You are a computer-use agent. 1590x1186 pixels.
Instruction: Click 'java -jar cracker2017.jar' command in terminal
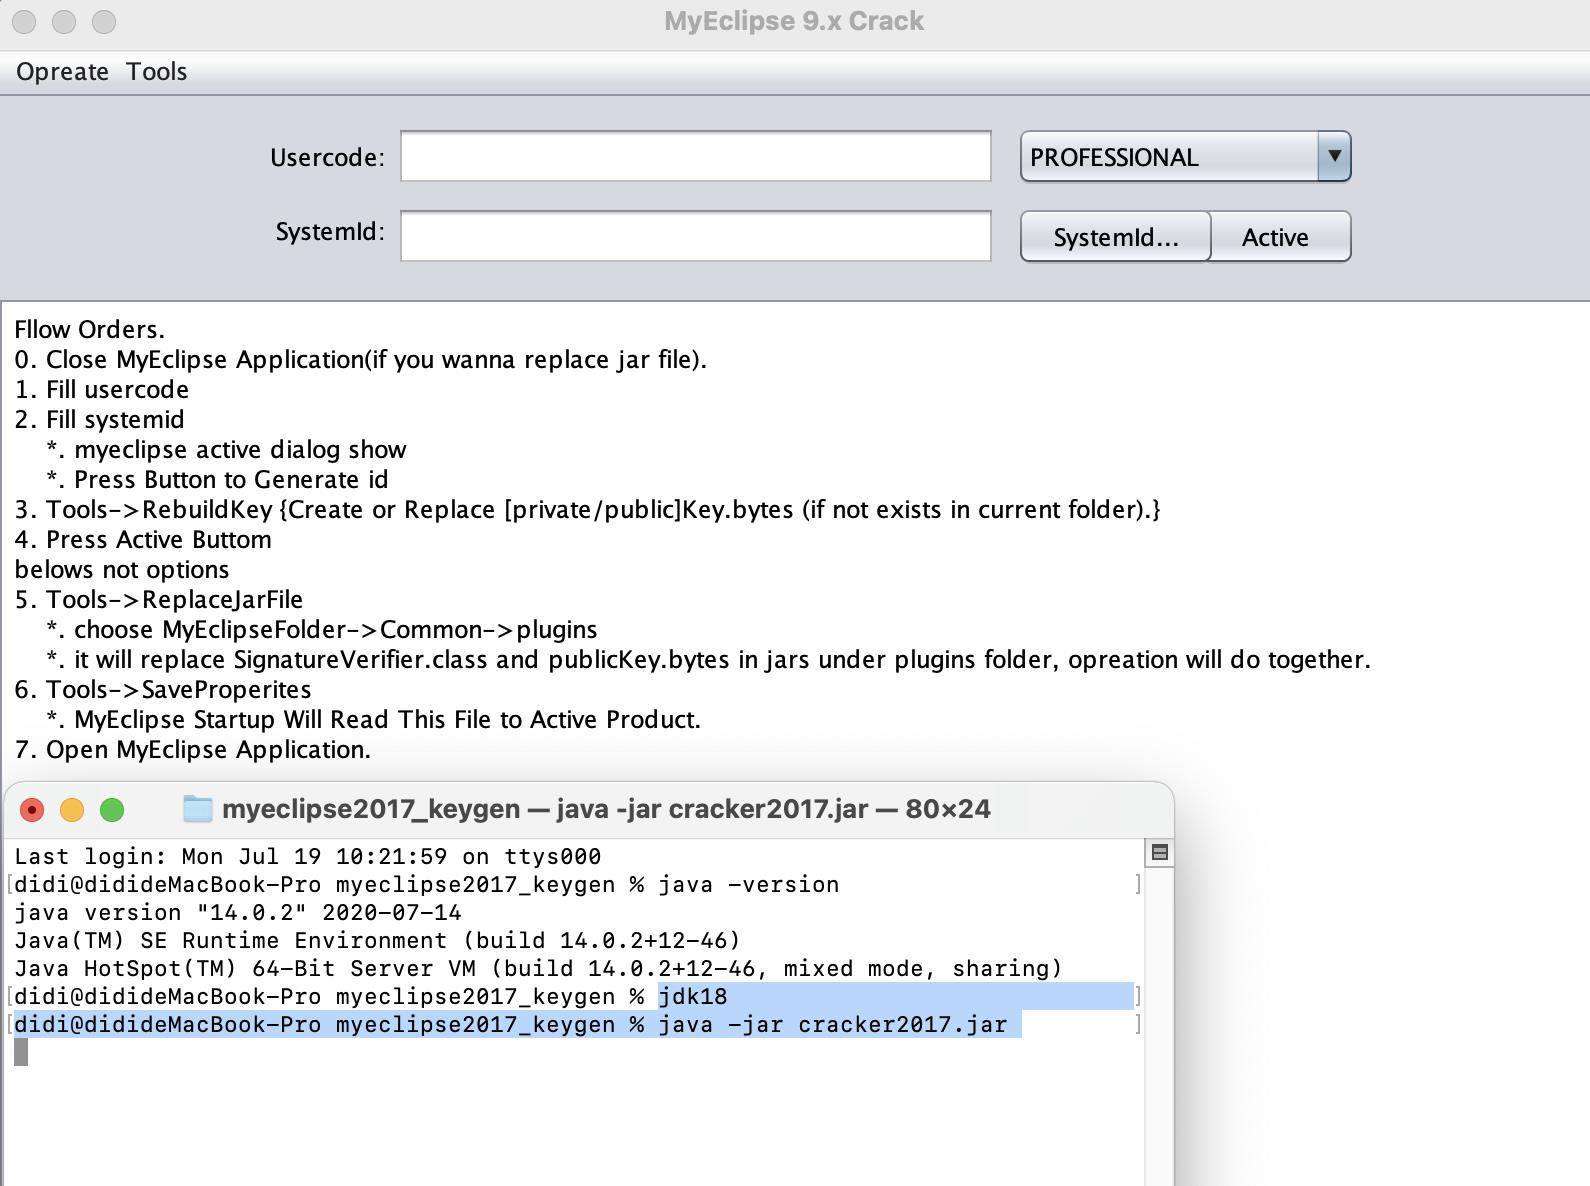[x=833, y=1025]
